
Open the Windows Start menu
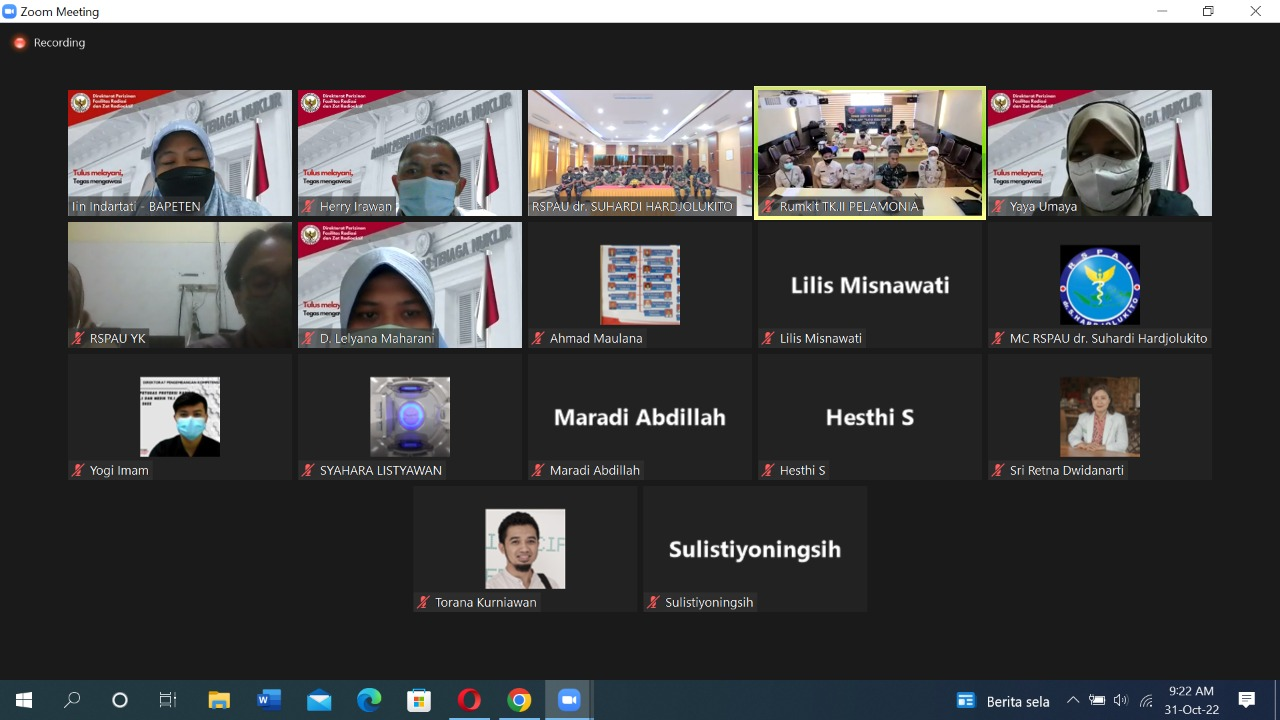pyautogui.click(x=24, y=700)
